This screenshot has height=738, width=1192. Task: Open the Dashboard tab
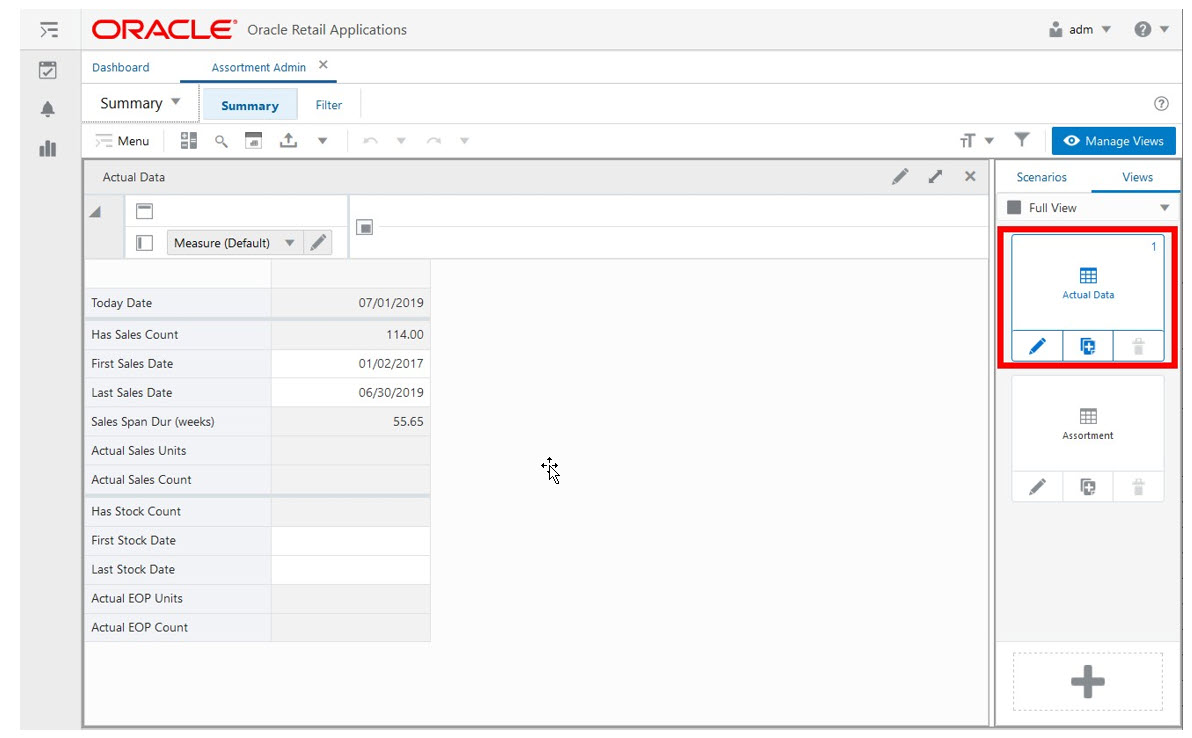coord(120,67)
